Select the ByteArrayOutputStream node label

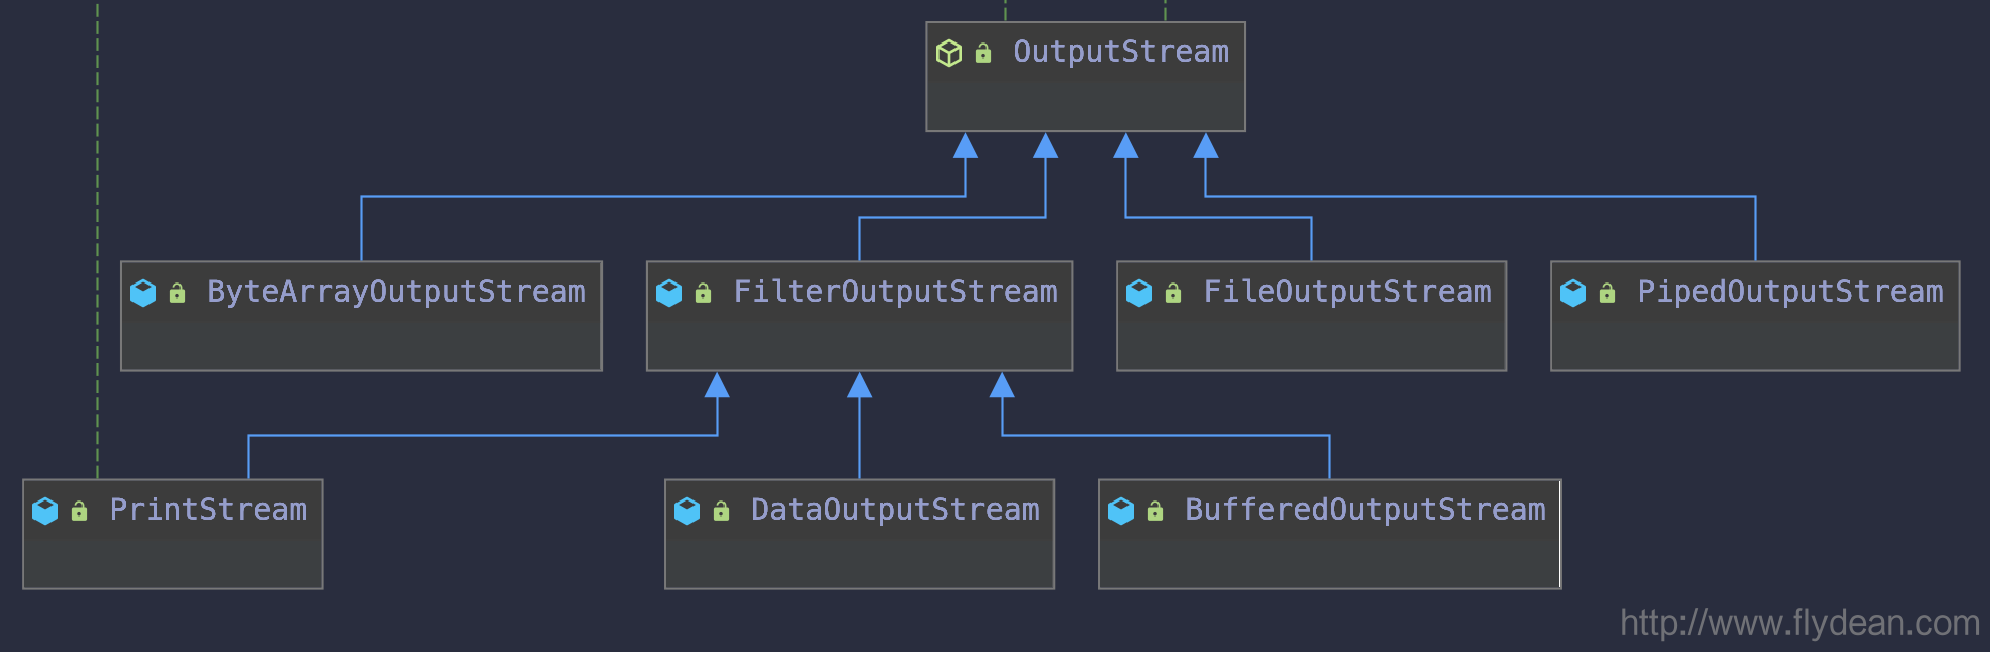pyautogui.click(x=396, y=292)
